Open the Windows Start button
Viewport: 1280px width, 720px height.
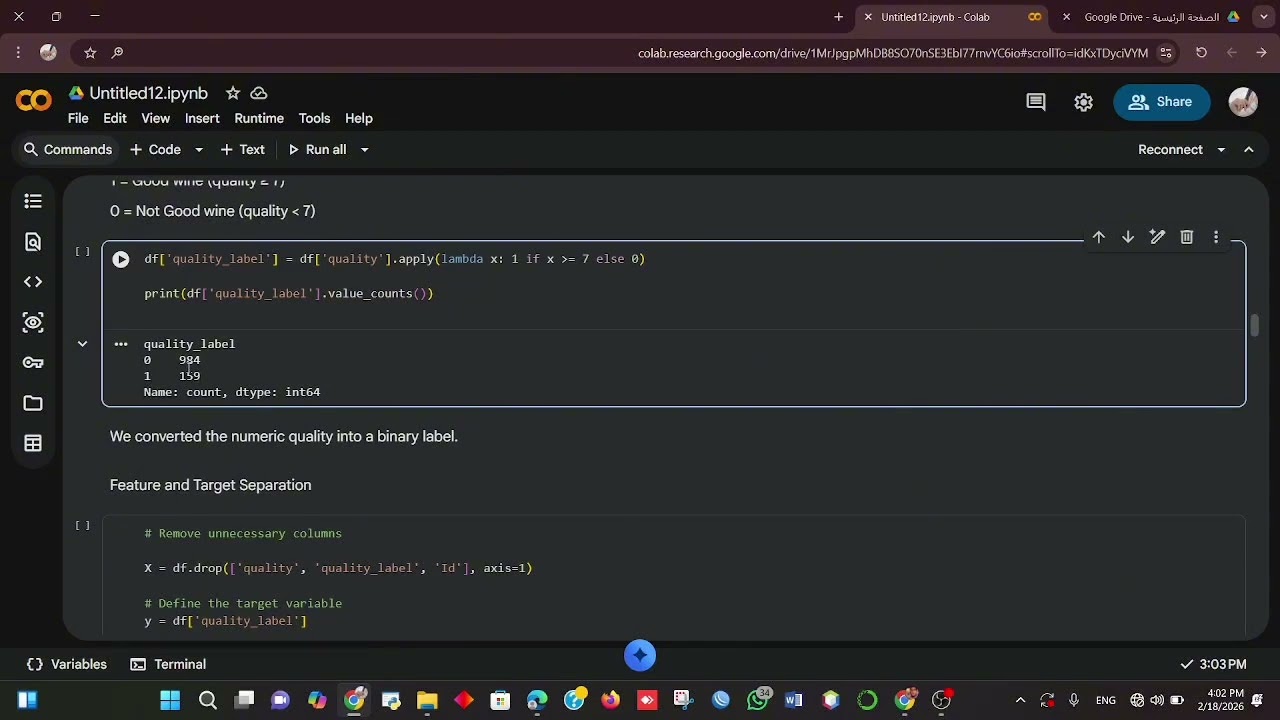[170, 700]
